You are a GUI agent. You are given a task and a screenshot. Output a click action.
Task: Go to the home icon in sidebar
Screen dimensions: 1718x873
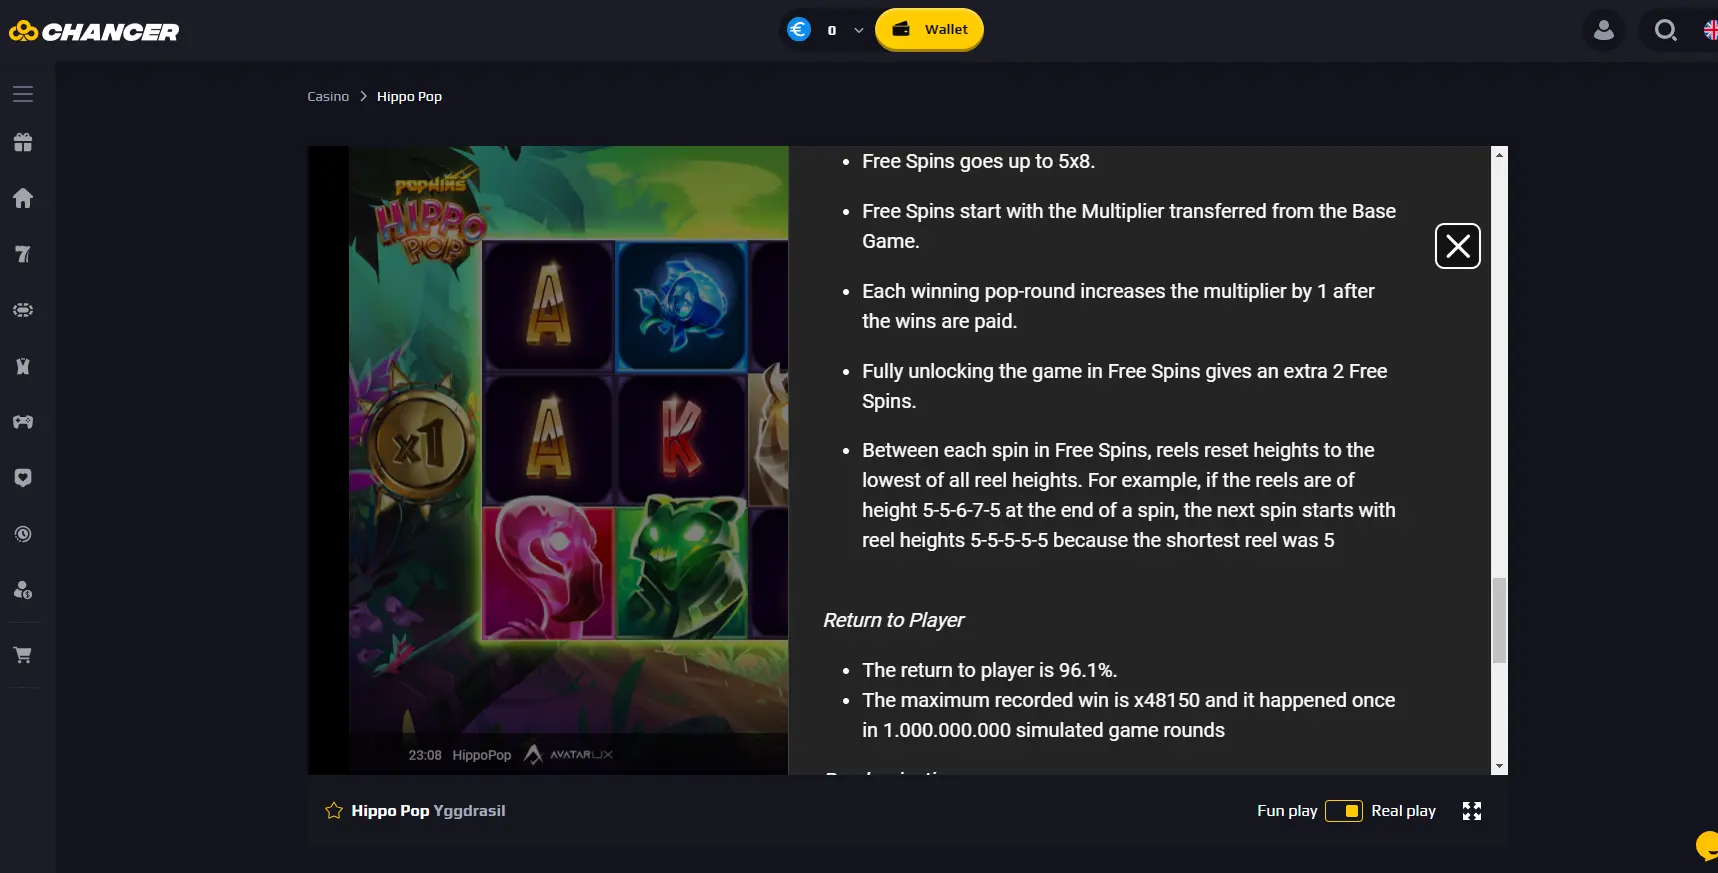point(23,198)
